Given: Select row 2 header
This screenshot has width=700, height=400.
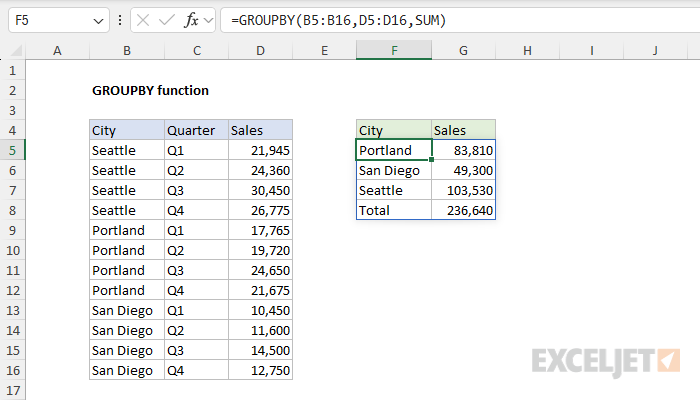Looking at the screenshot, I should (12, 91).
